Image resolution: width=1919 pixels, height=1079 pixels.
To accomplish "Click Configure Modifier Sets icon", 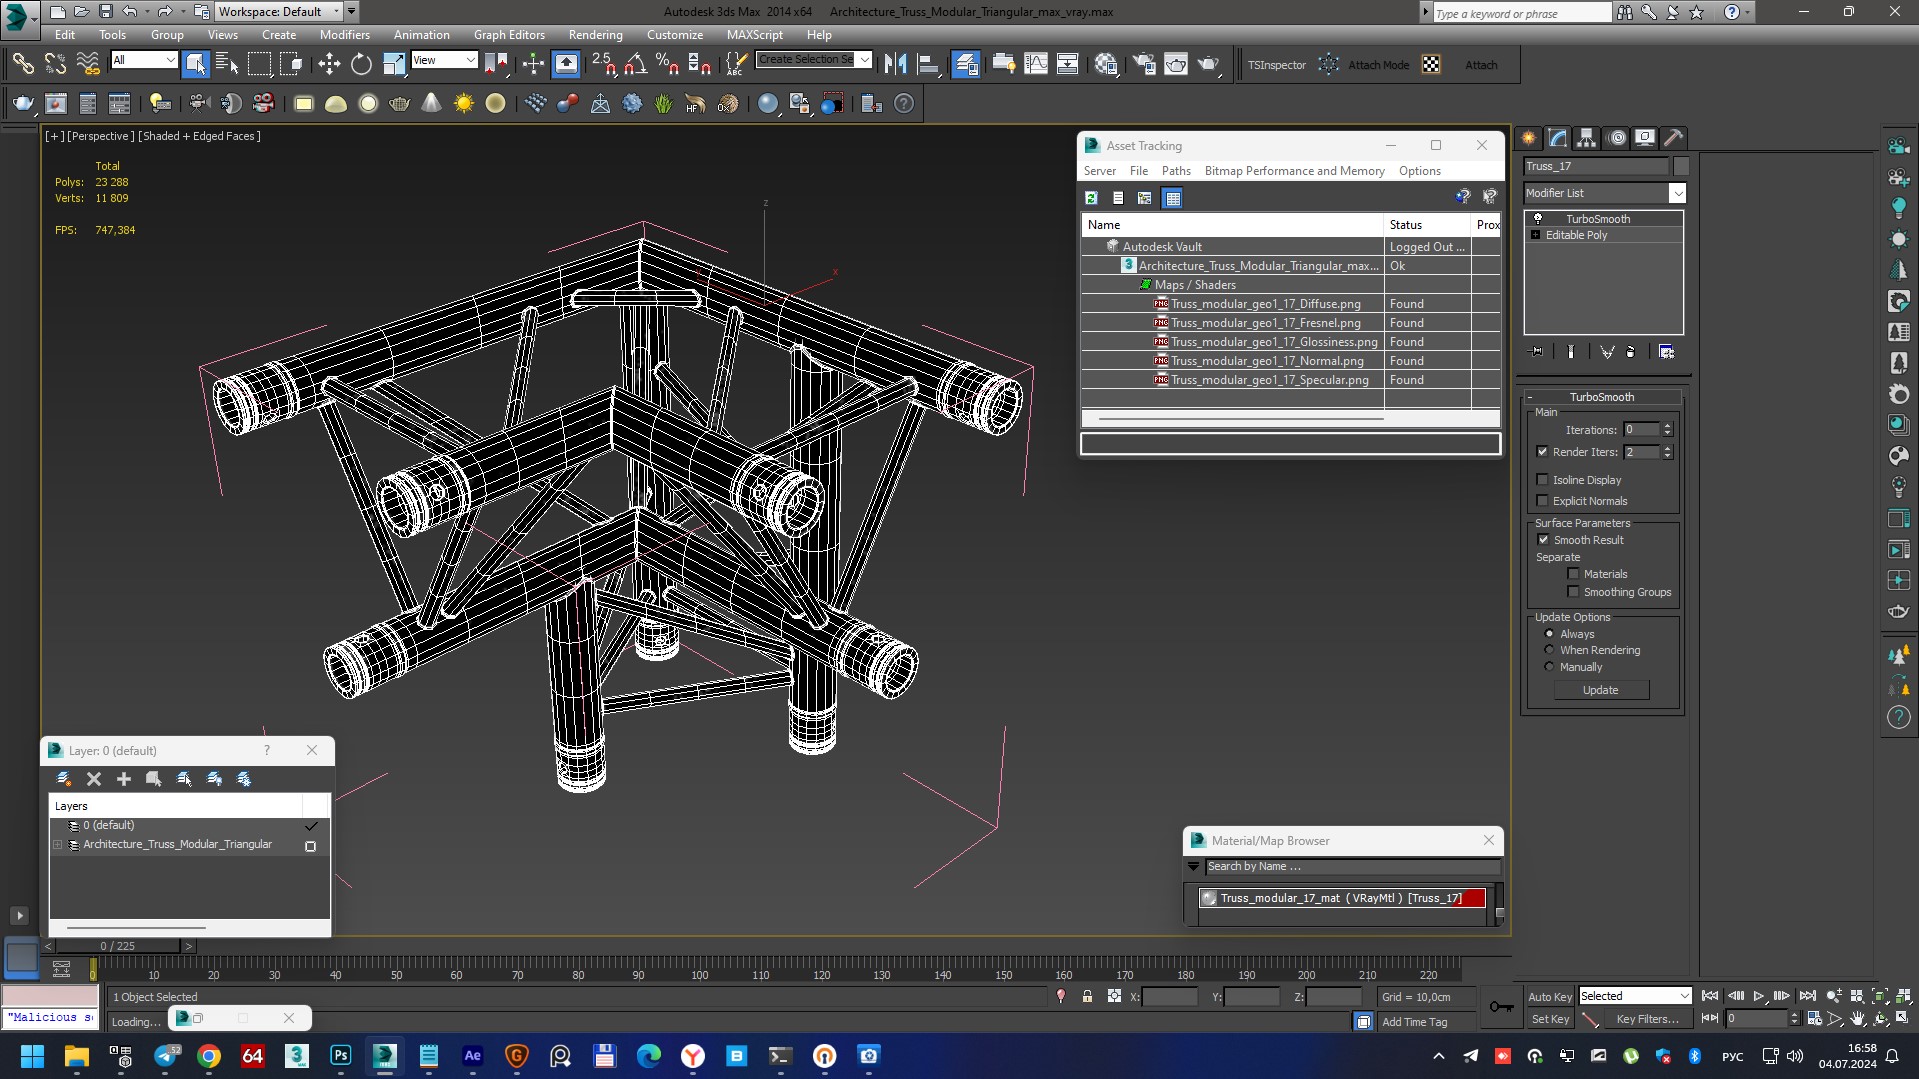I will 1666,351.
